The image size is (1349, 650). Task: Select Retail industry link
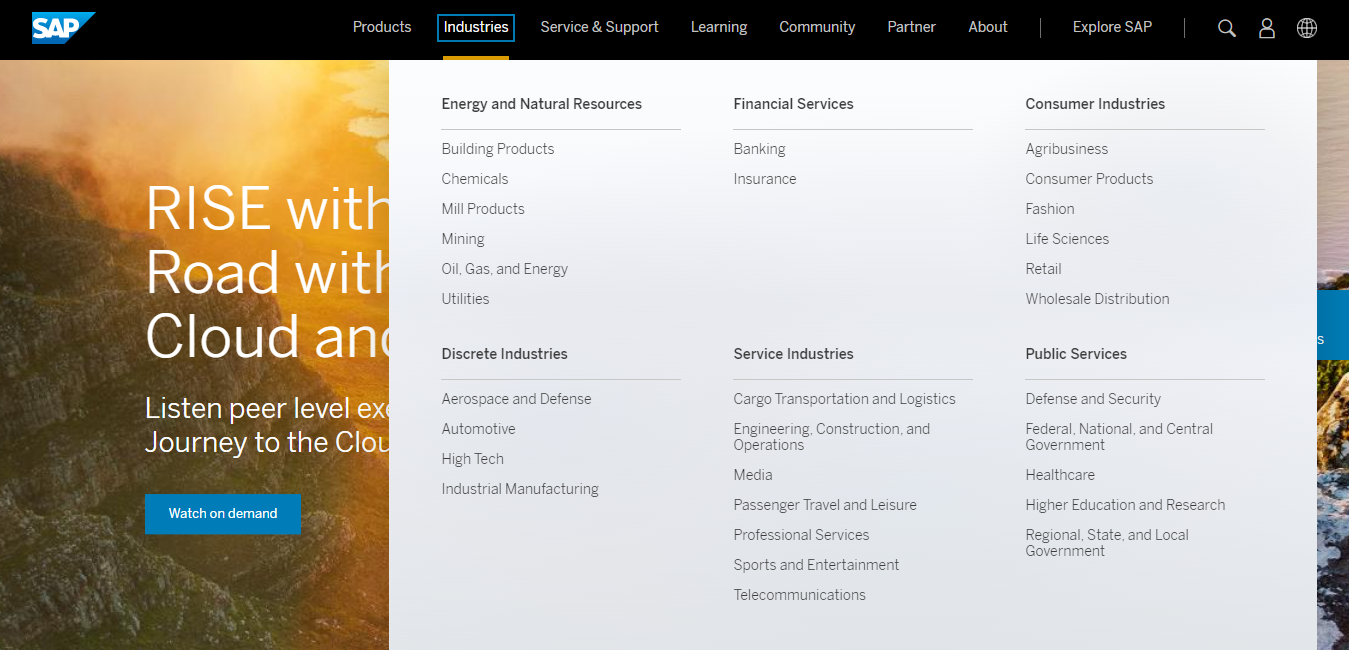pyautogui.click(x=1043, y=269)
